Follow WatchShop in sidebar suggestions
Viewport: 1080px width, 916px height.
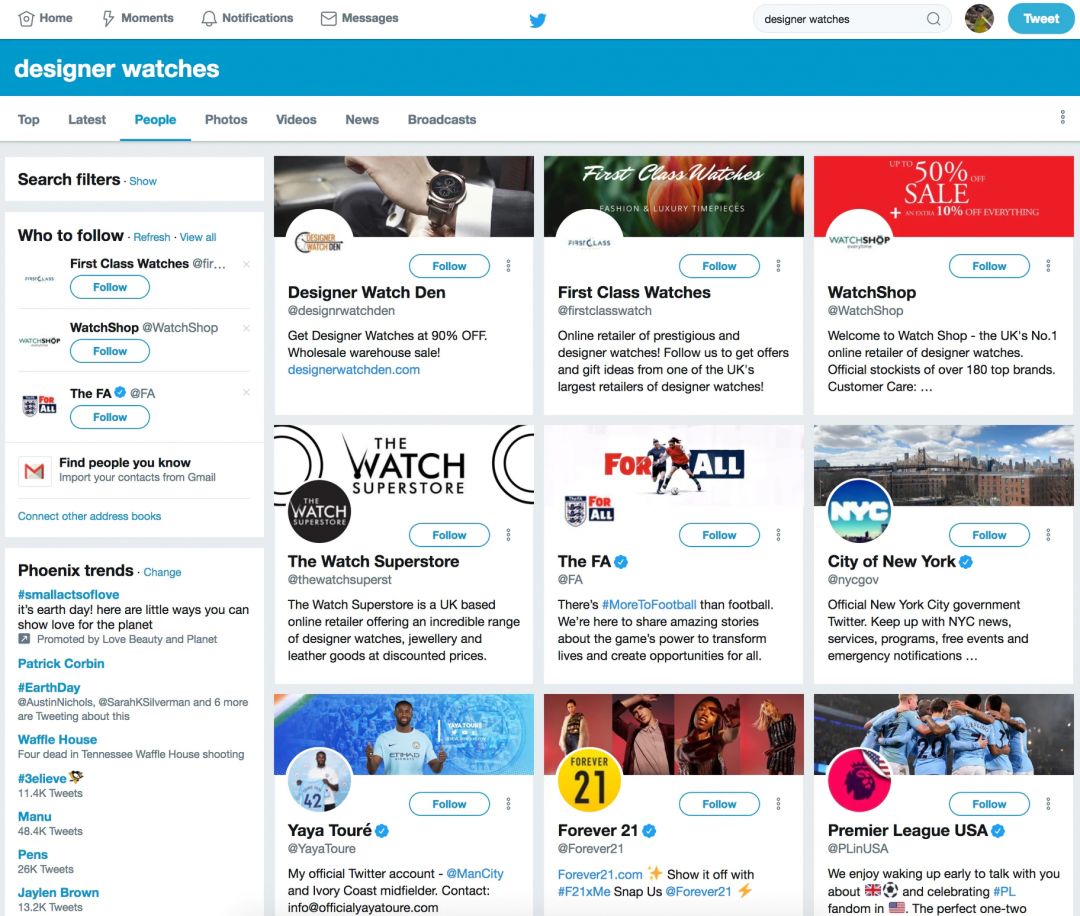(x=110, y=351)
